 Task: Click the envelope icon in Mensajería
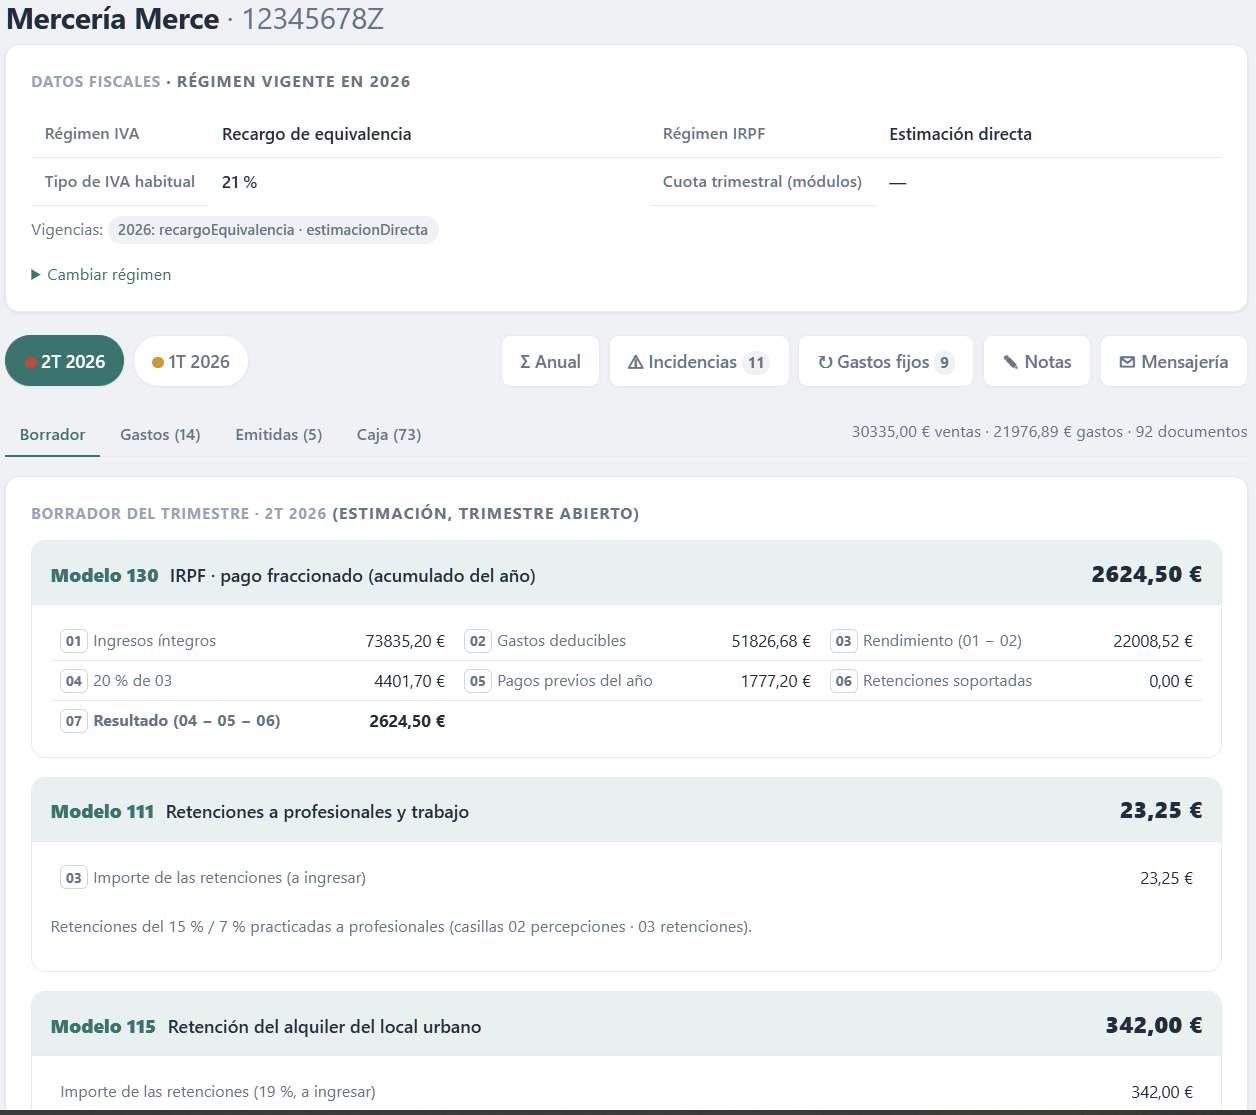pyautogui.click(x=1127, y=362)
